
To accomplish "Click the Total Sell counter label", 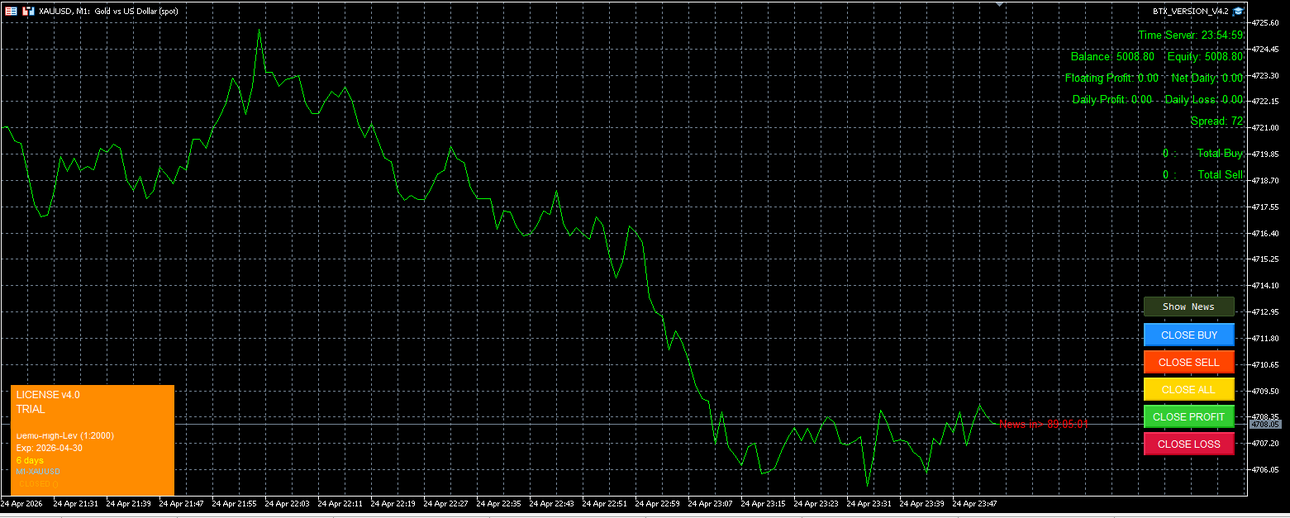I will (x=1221, y=175).
